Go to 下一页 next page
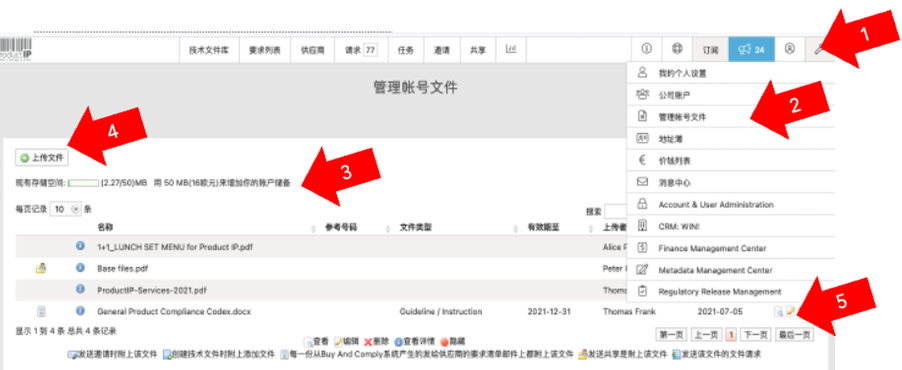Image resolution: width=902 pixels, height=370 pixels. [x=755, y=334]
